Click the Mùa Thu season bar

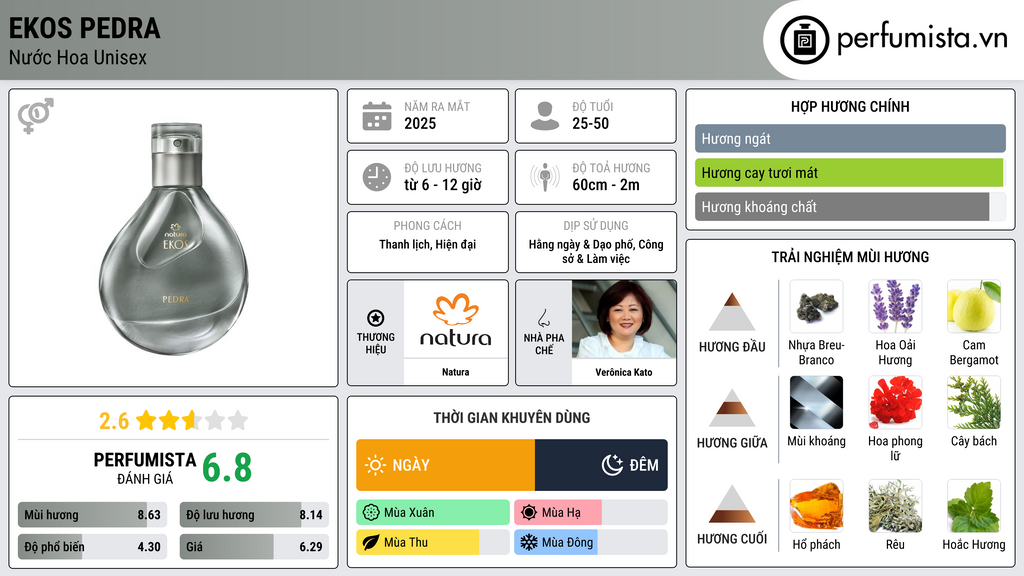pyautogui.click(x=433, y=543)
